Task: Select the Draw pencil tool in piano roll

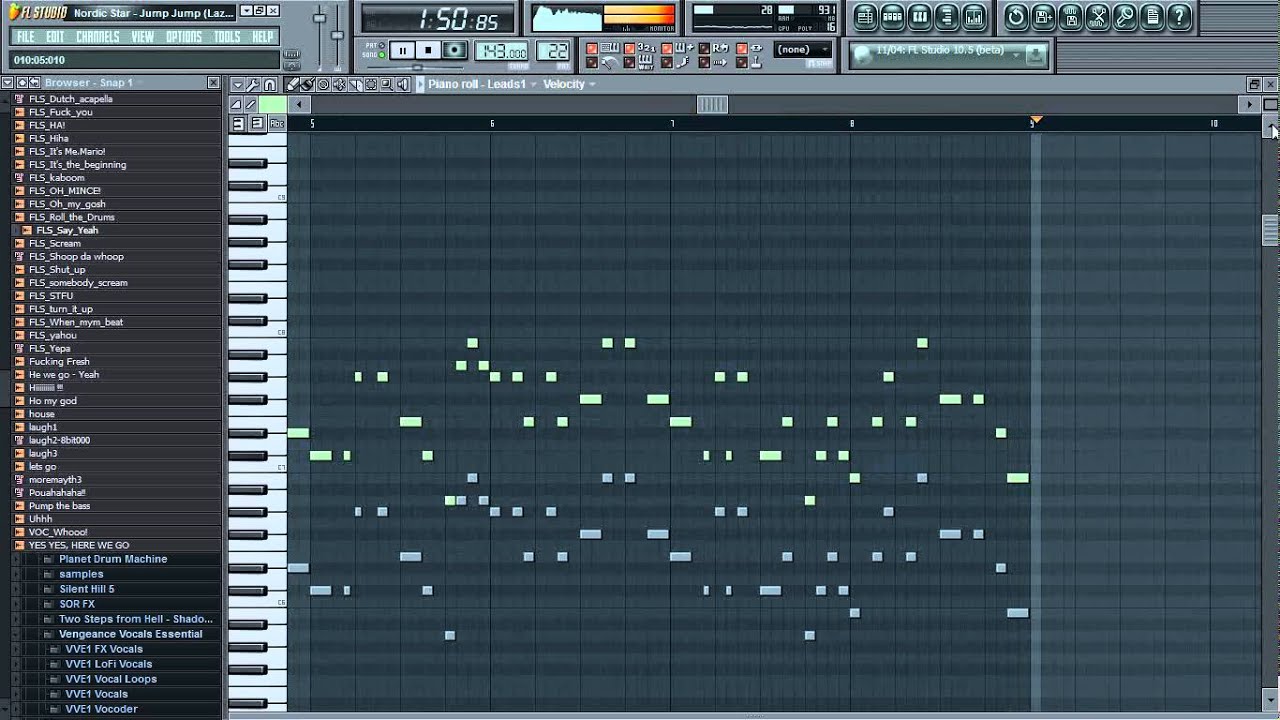Action: pos(291,85)
